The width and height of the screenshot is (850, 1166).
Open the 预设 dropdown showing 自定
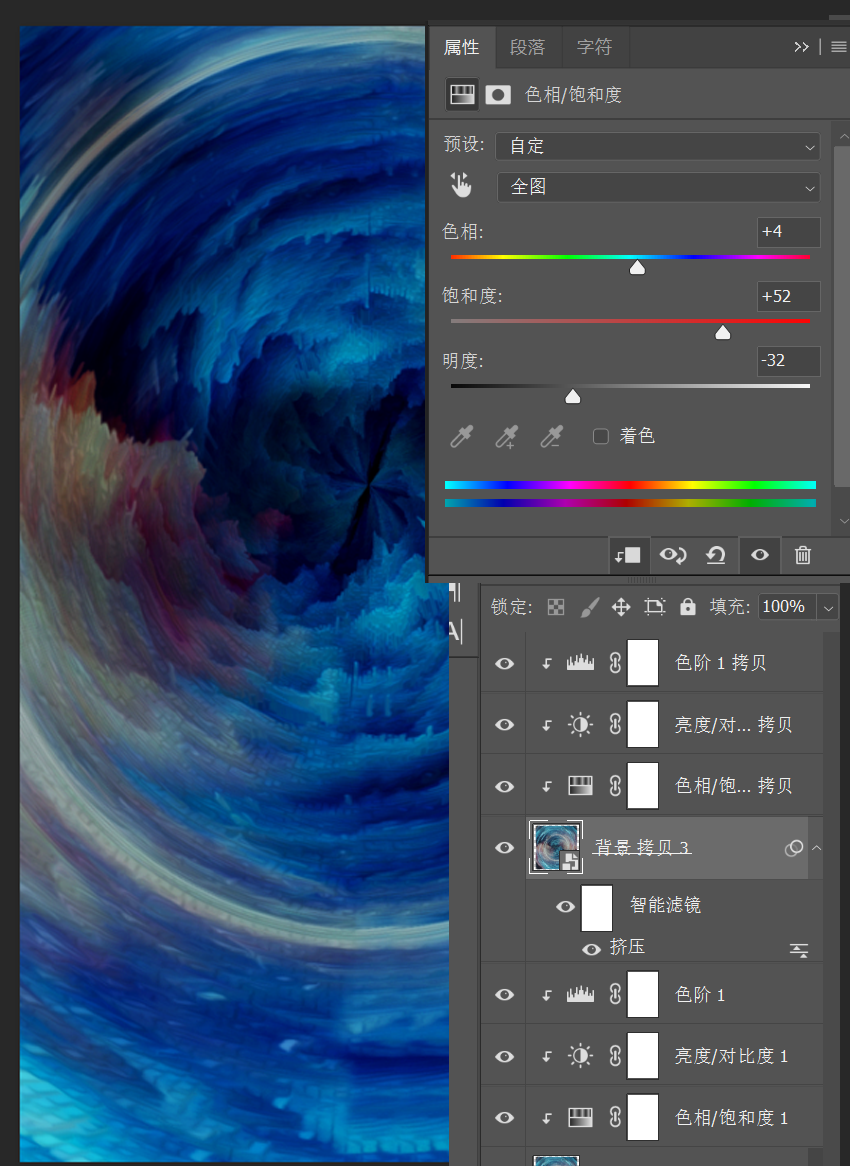pos(657,146)
